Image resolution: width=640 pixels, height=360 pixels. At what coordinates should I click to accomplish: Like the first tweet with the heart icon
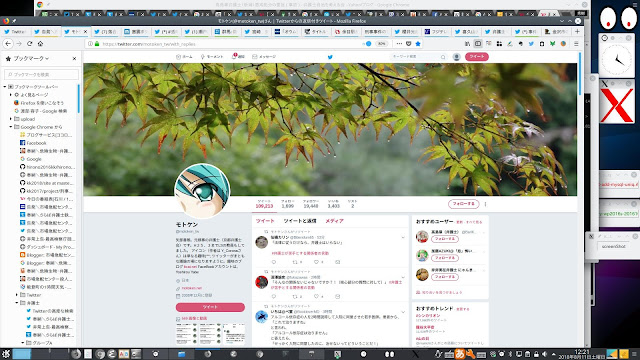tap(317, 262)
